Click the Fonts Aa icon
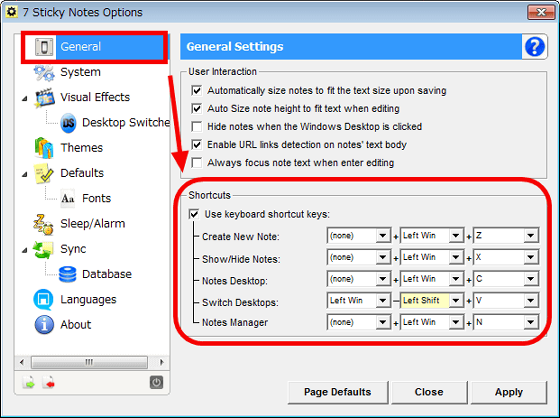This screenshot has width=560, height=418. 68,198
